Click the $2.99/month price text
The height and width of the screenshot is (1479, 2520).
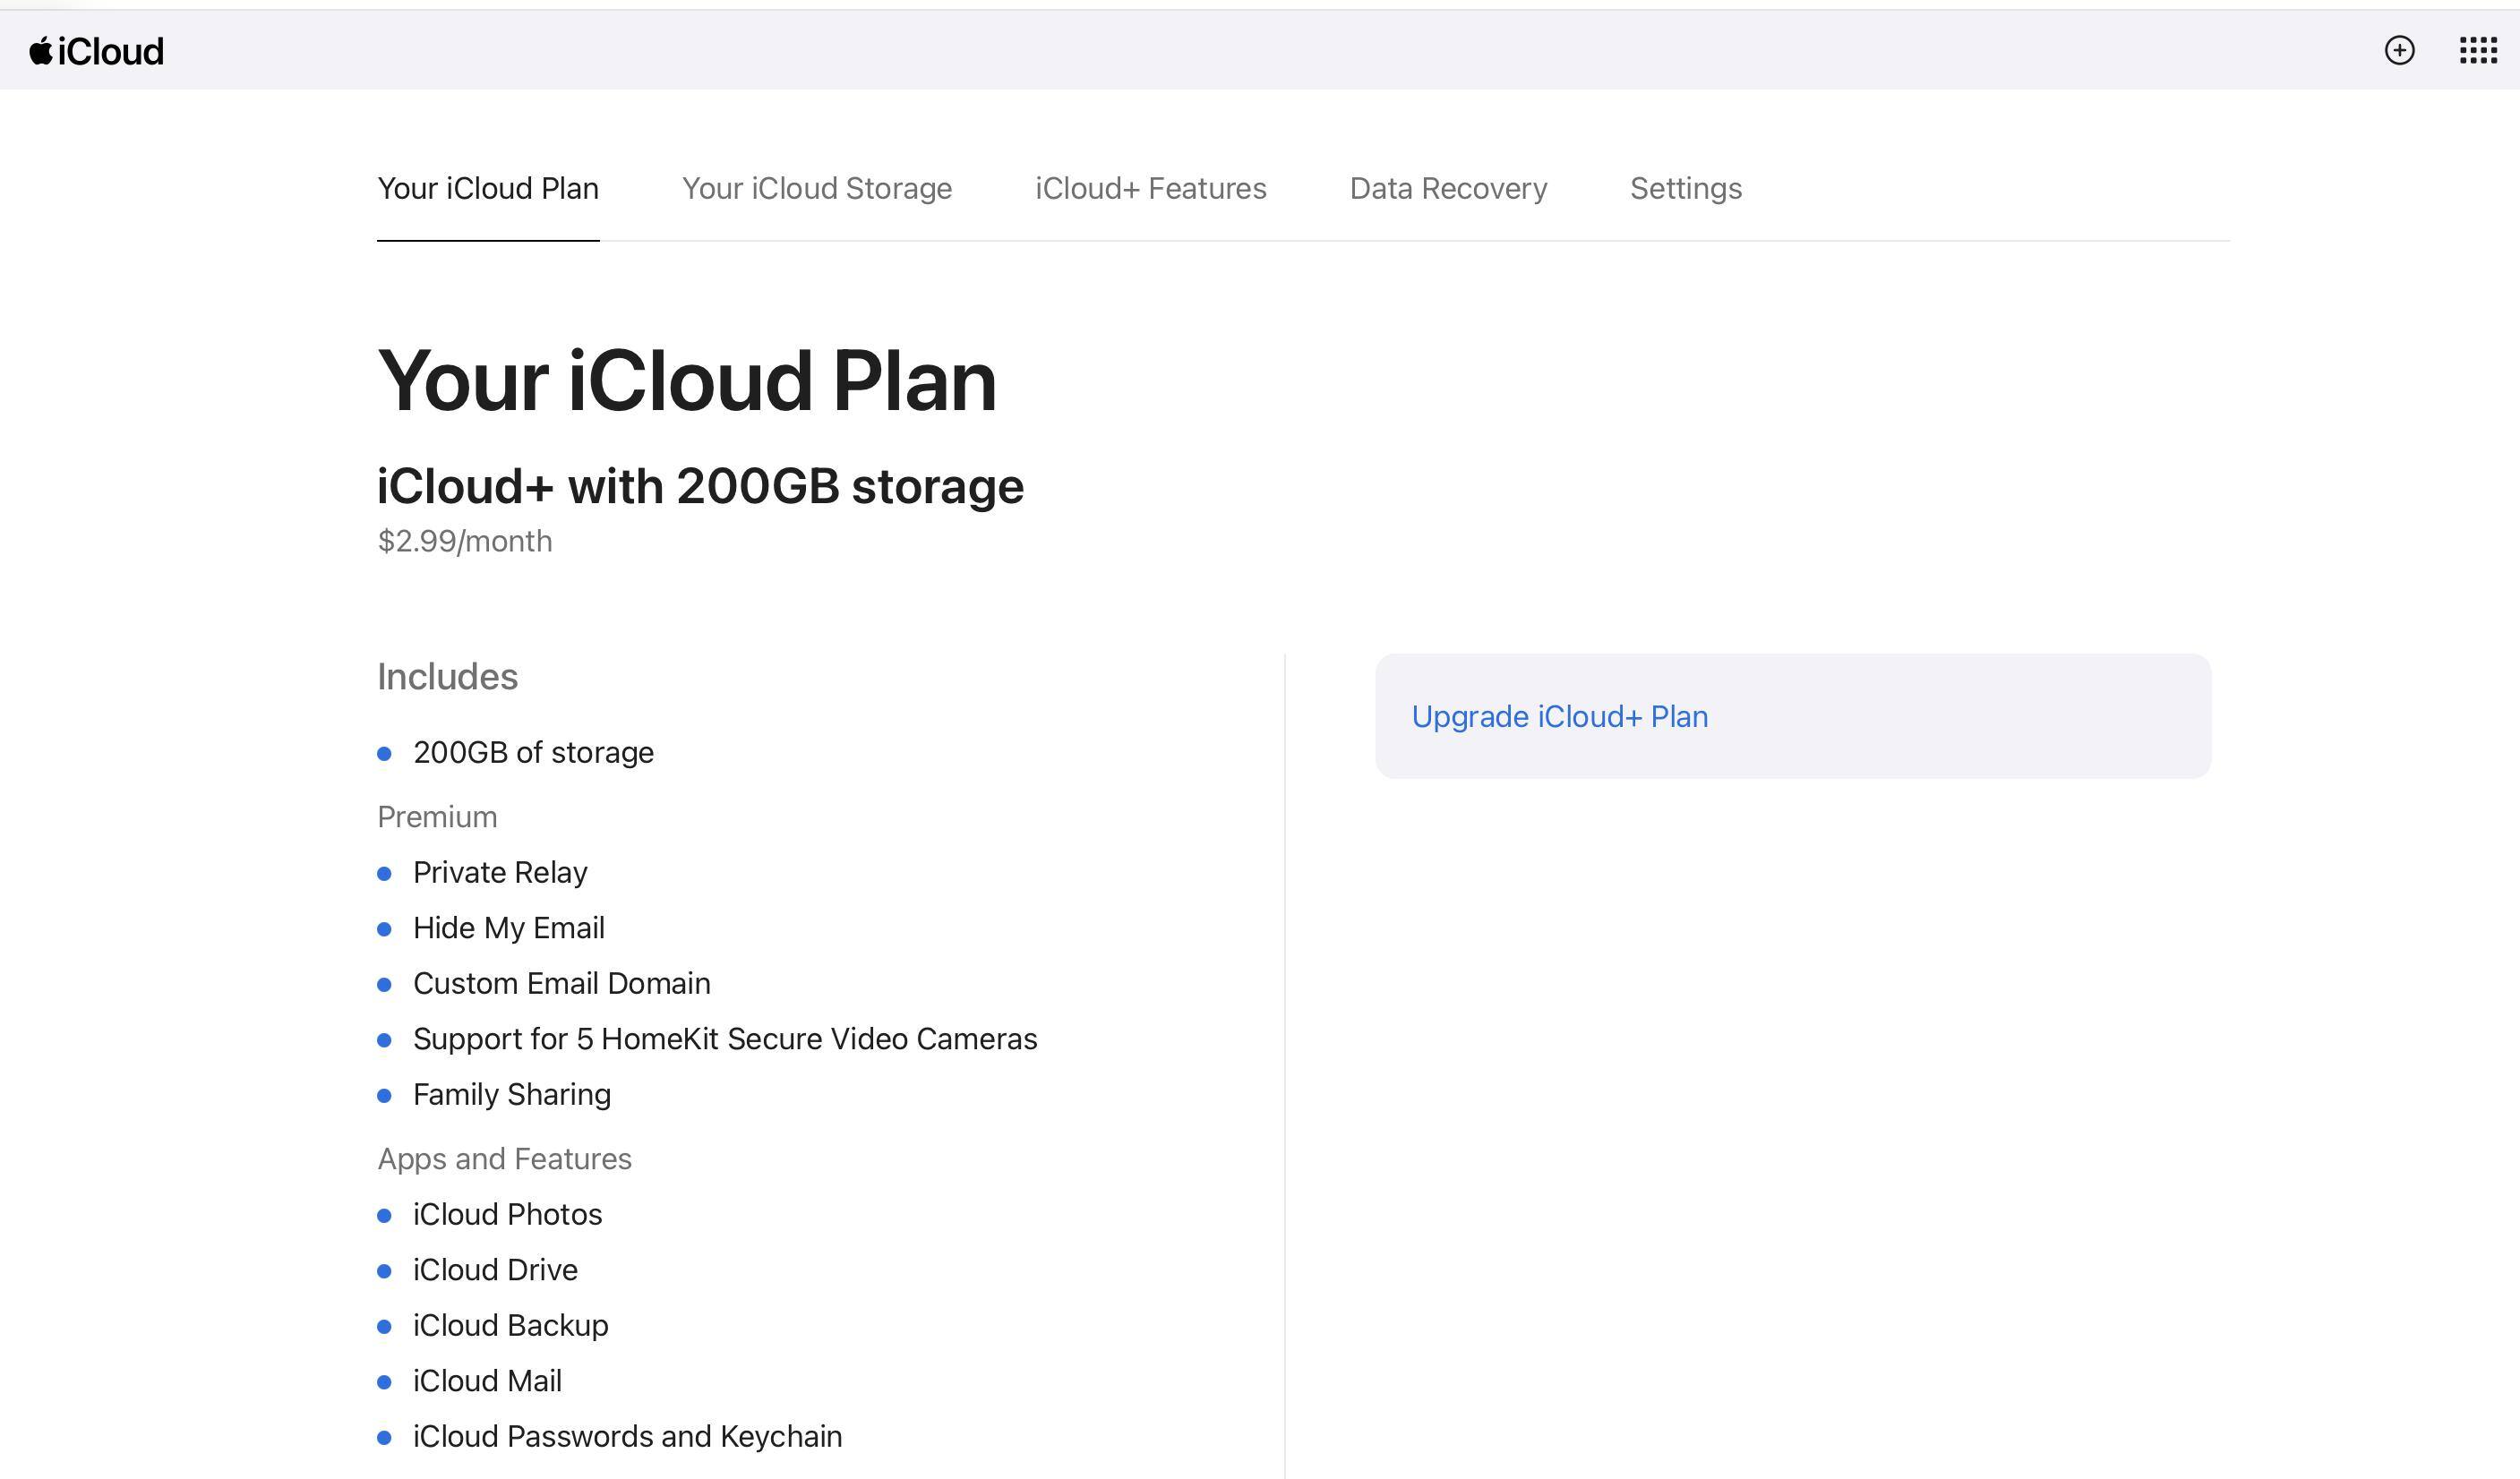click(465, 541)
